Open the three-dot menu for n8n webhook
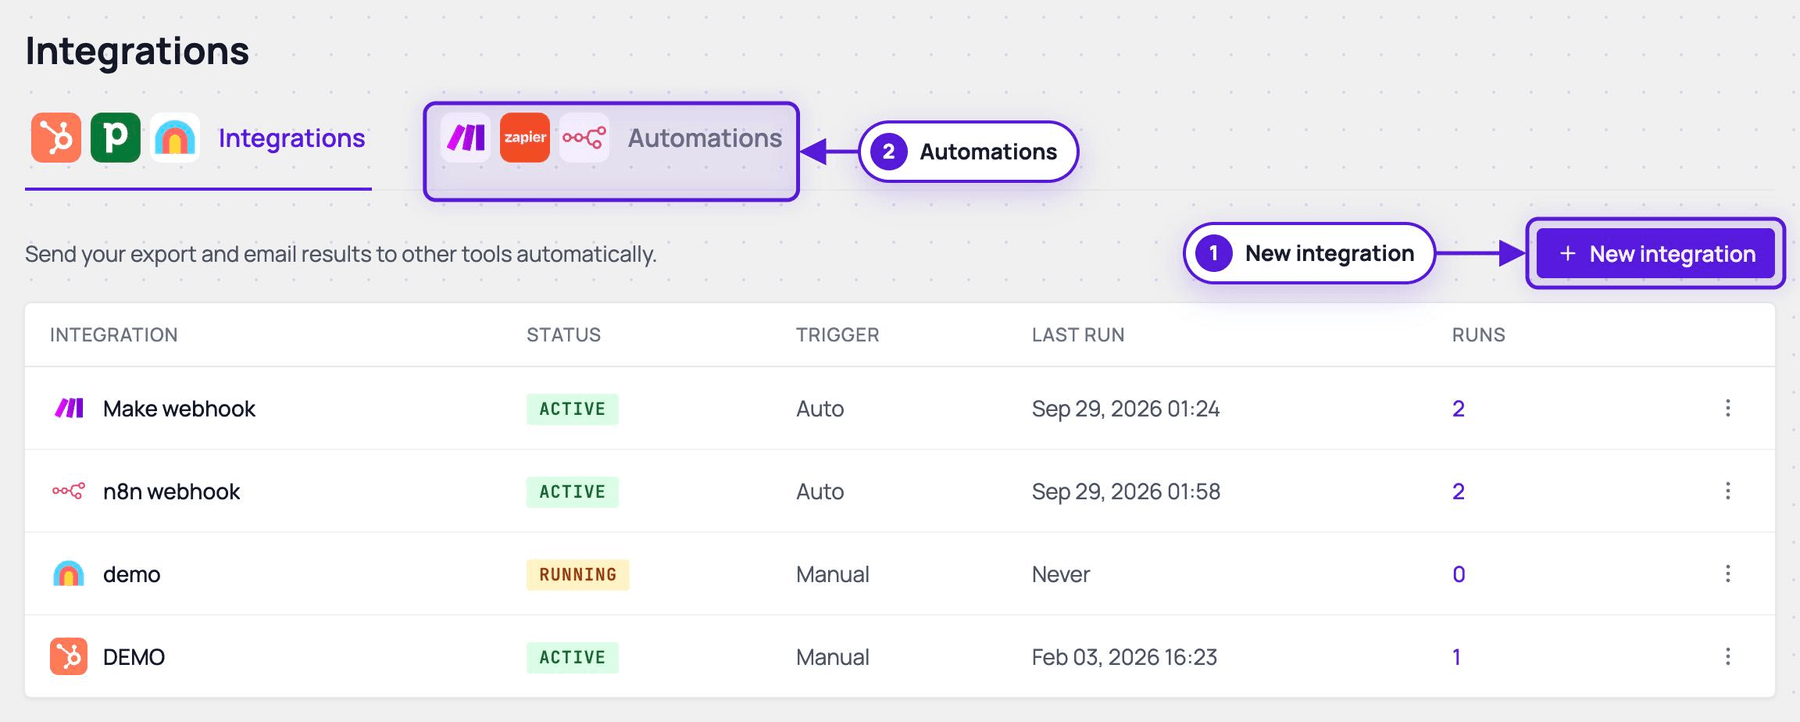This screenshot has width=1800, height=722. (x=1728, y=491)
